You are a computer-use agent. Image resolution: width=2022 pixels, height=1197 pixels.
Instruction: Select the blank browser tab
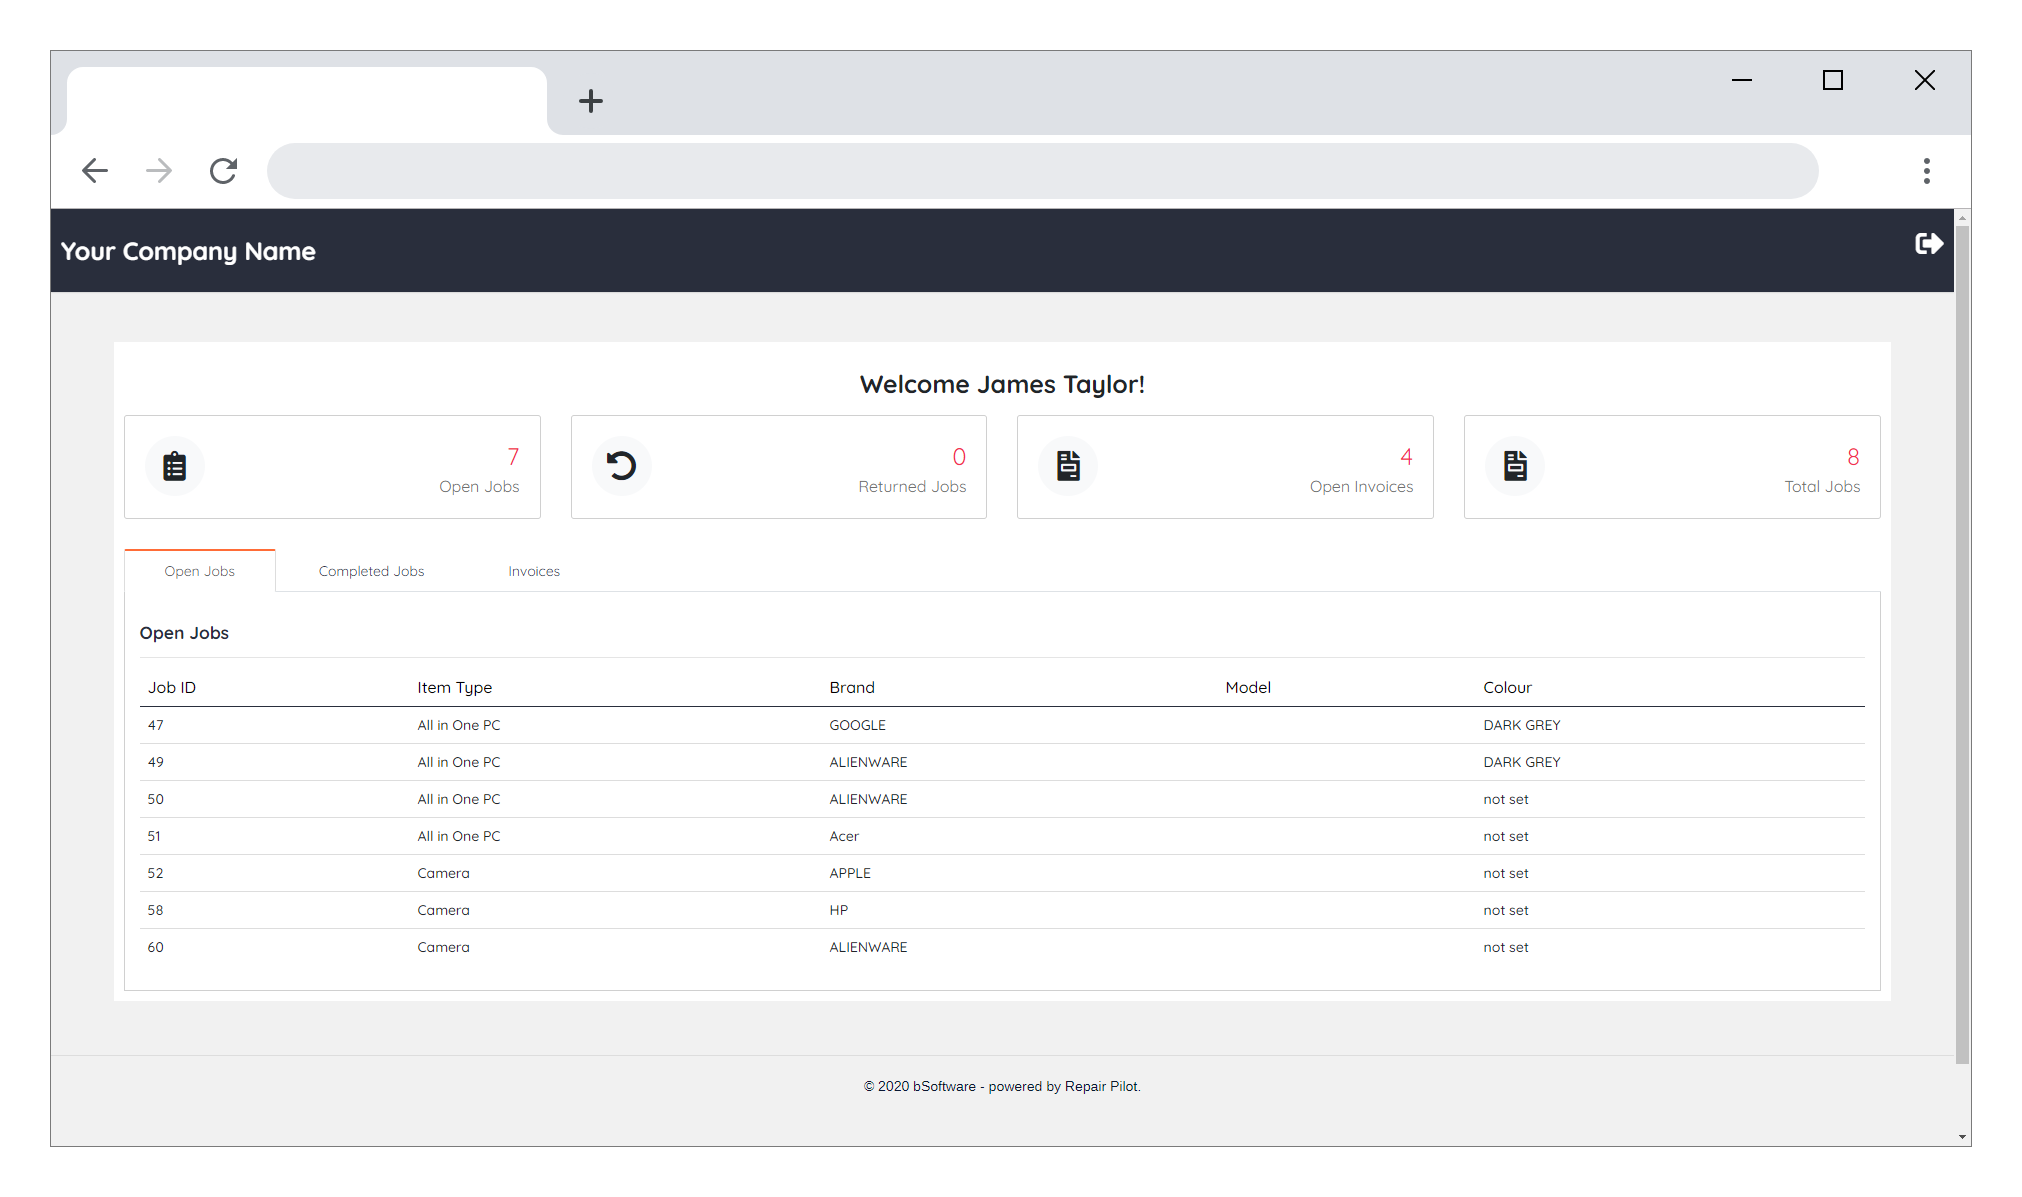(x=307, y=101)
